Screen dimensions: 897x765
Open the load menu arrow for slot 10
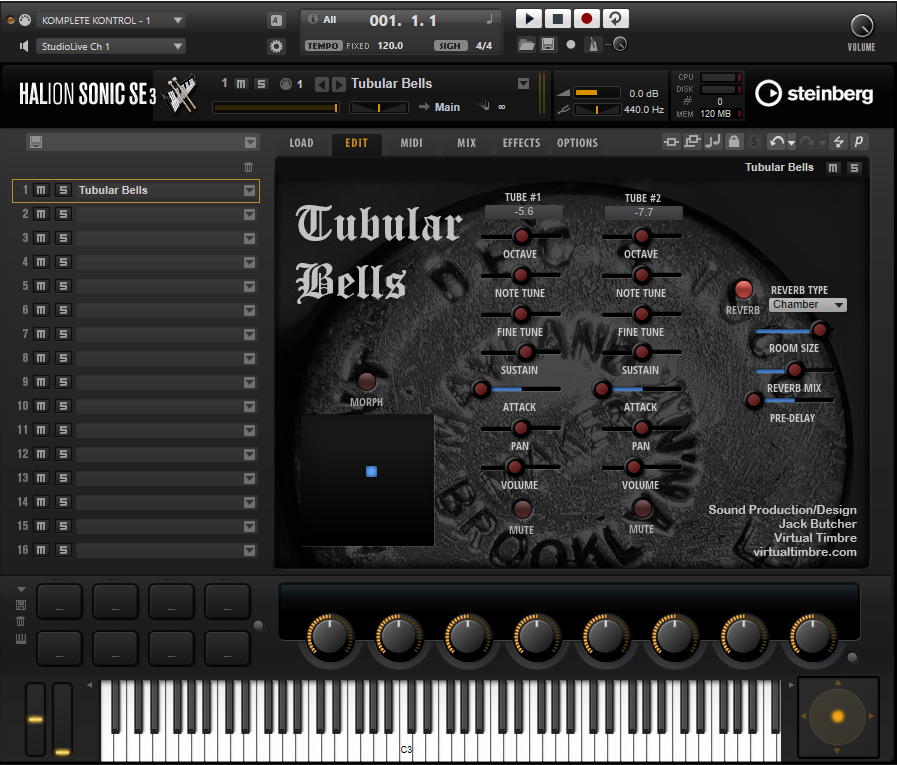pyautogui.click(x=249, y=406)
